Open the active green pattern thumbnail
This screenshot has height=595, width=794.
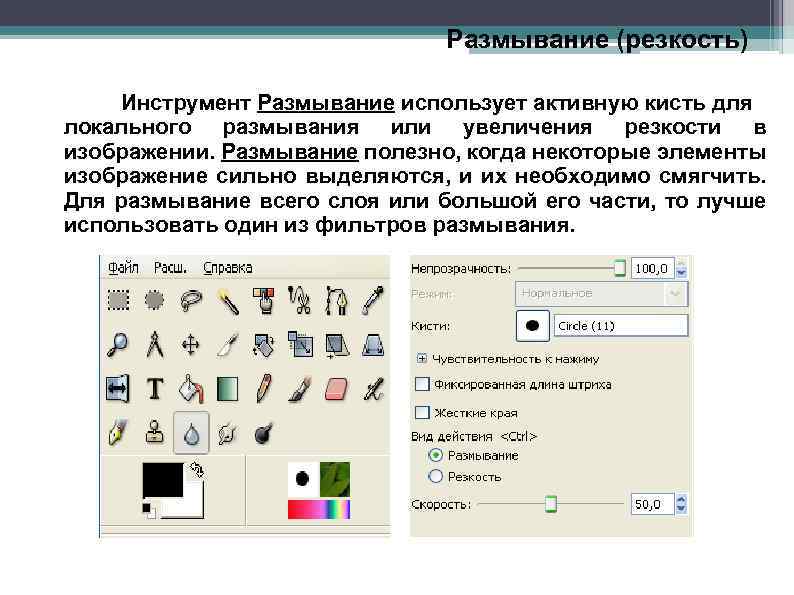pyautogui.click(x=335, y=479)
